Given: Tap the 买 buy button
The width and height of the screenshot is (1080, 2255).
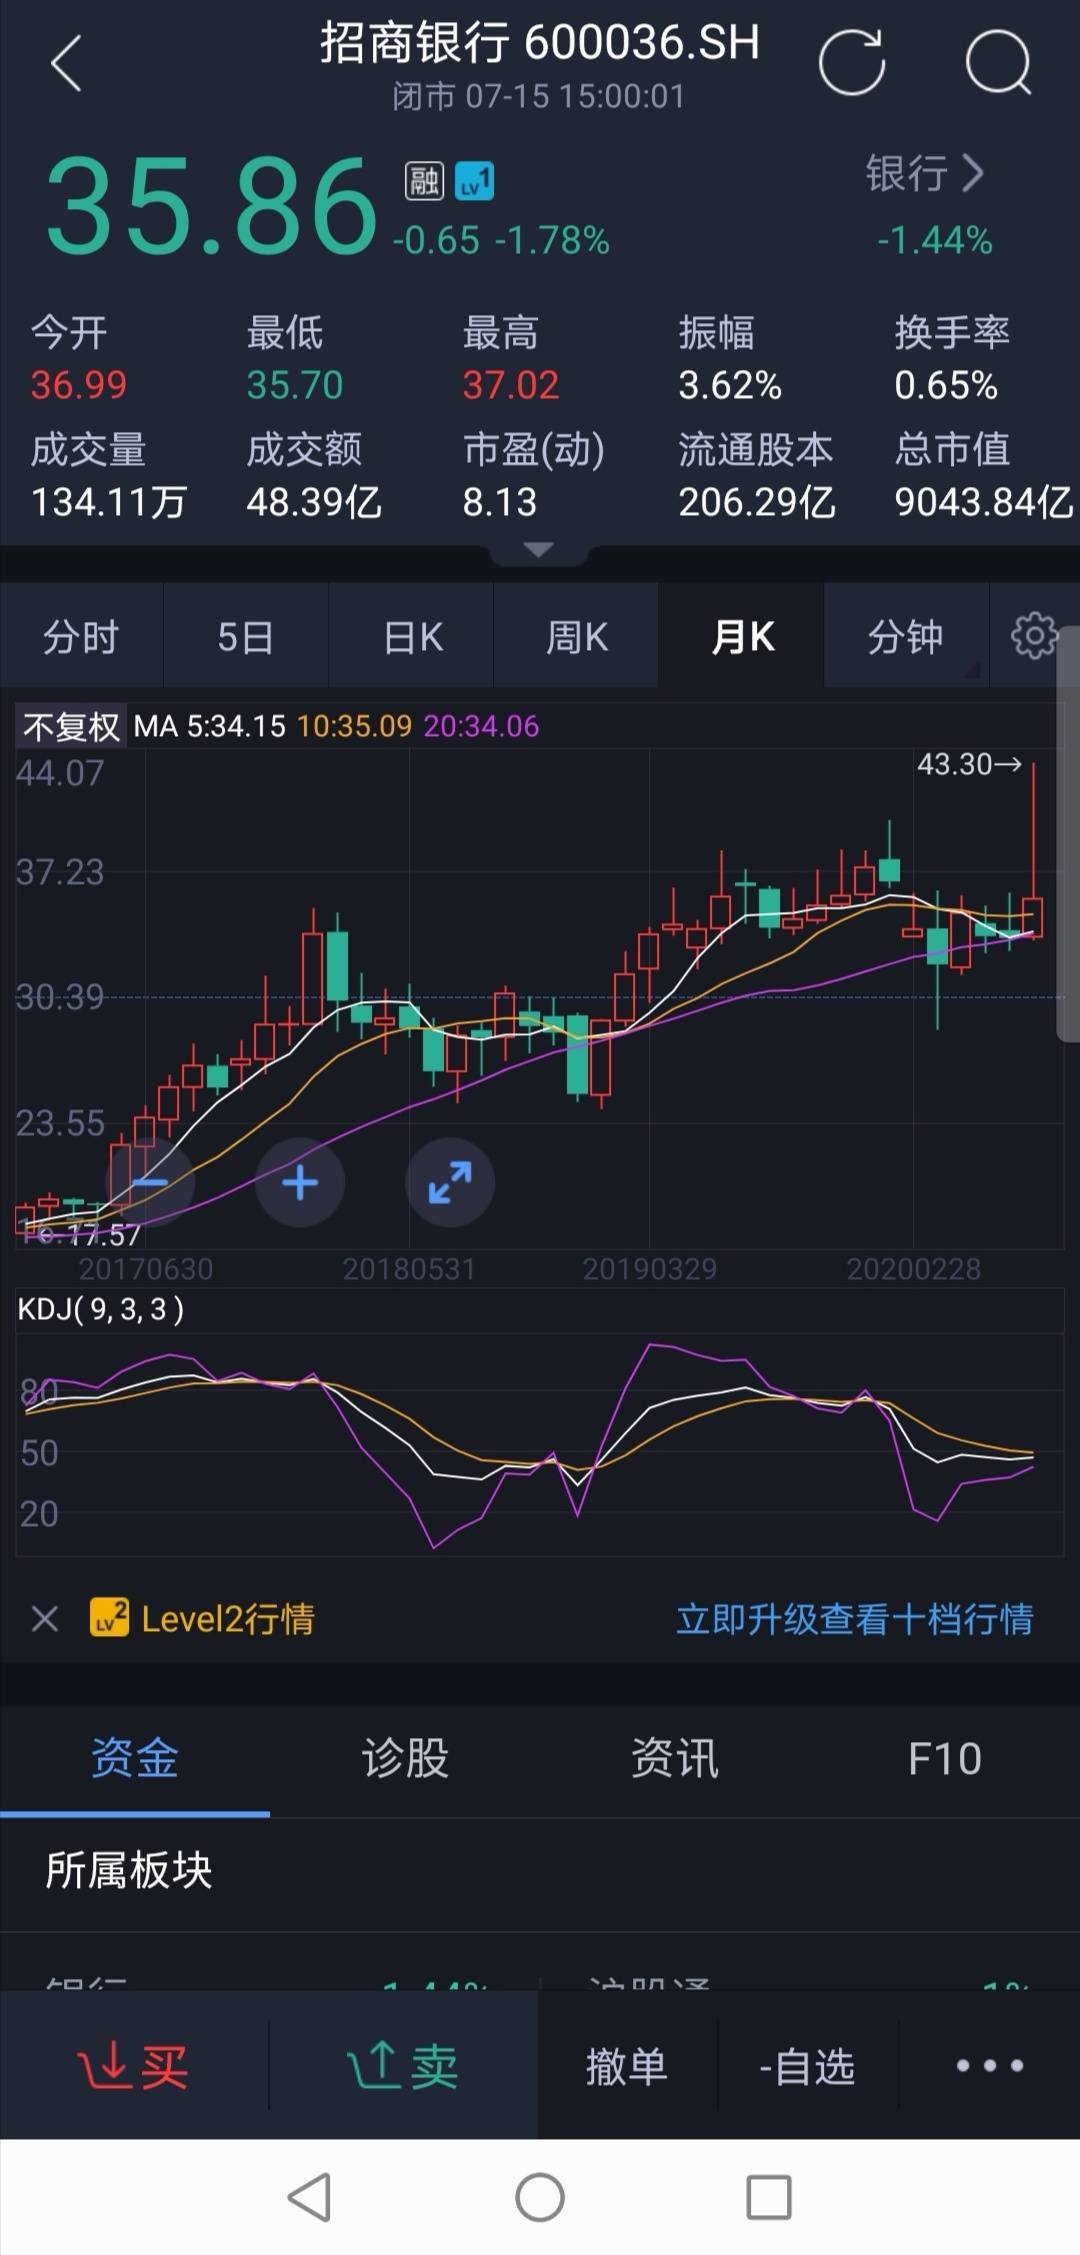Looking at the screenshot, I should coord(134,2064).
